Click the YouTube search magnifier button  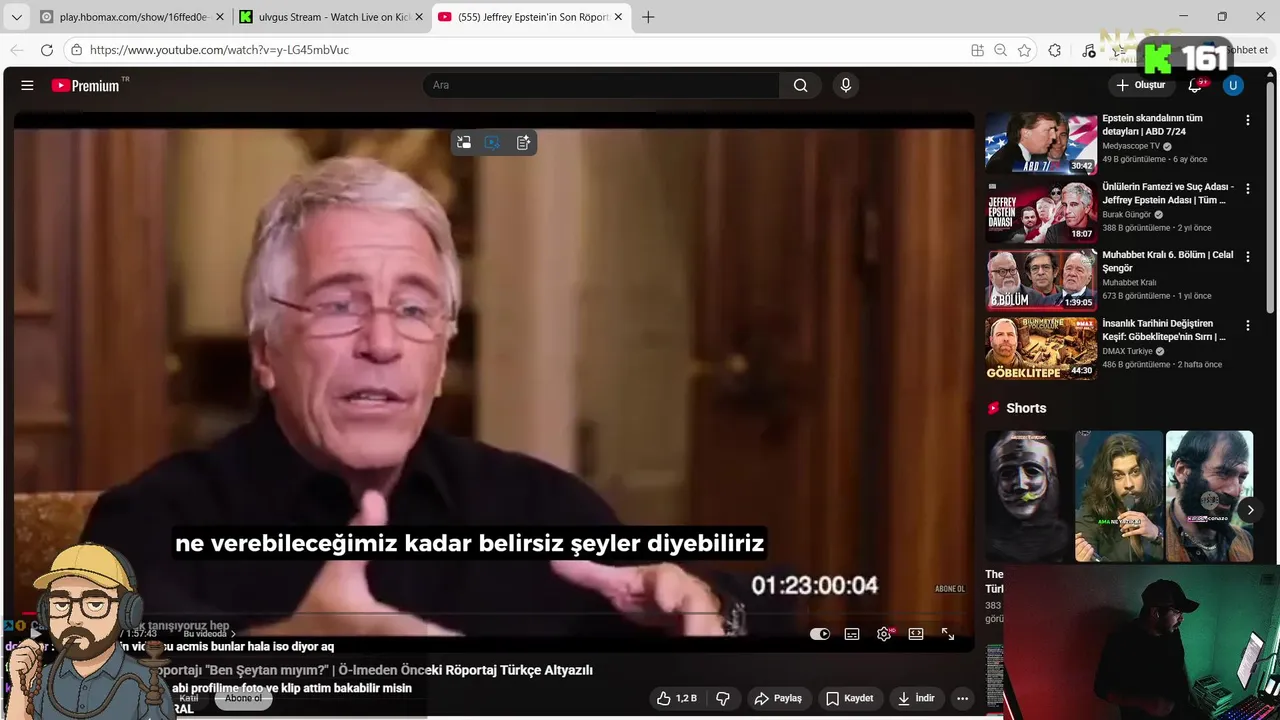[800, 86]
